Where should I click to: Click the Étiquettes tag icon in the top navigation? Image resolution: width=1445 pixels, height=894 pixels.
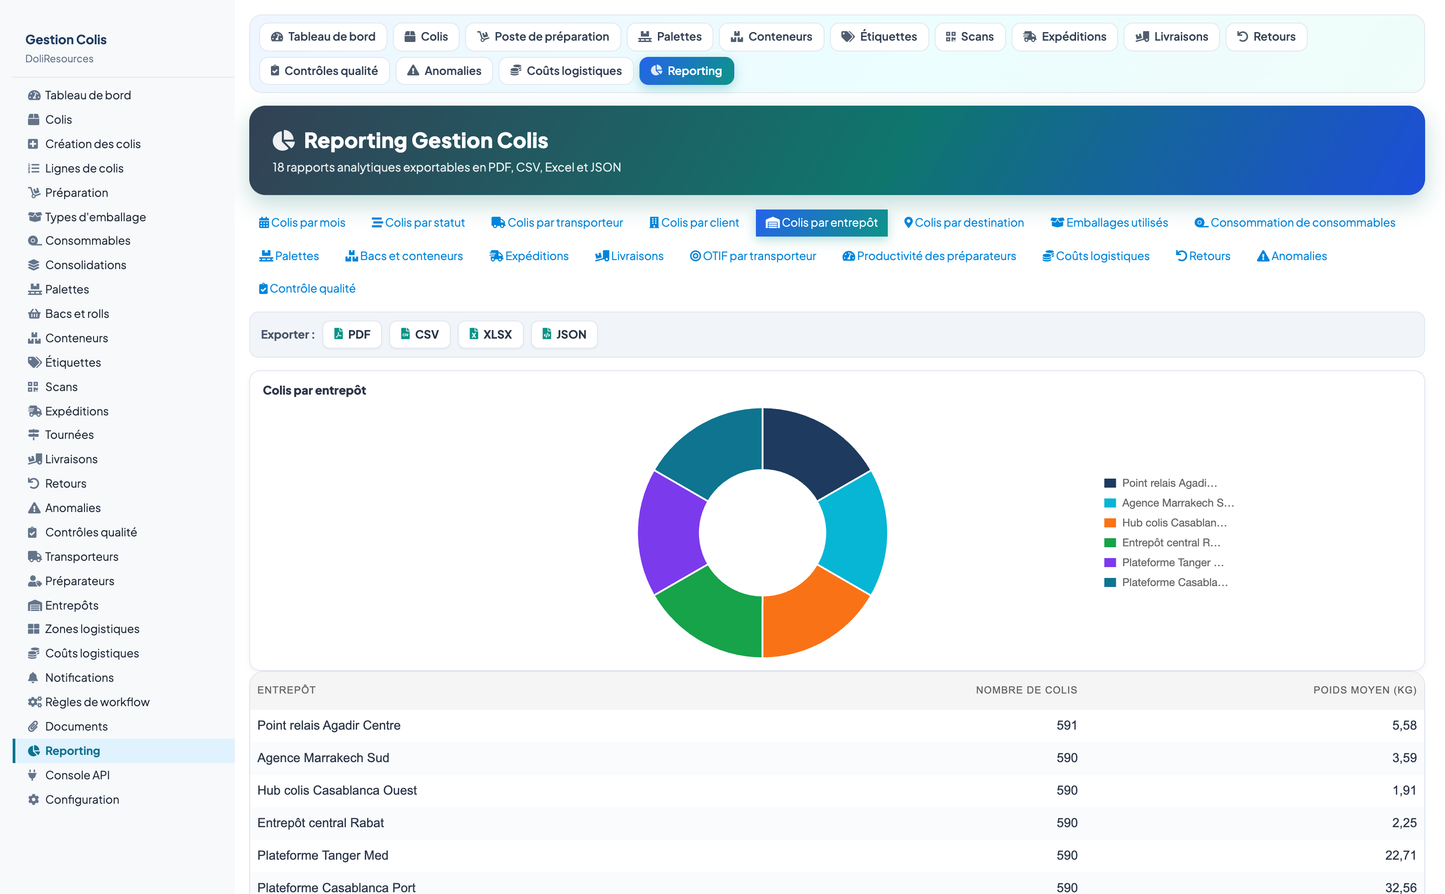click(x=847, y=37)
